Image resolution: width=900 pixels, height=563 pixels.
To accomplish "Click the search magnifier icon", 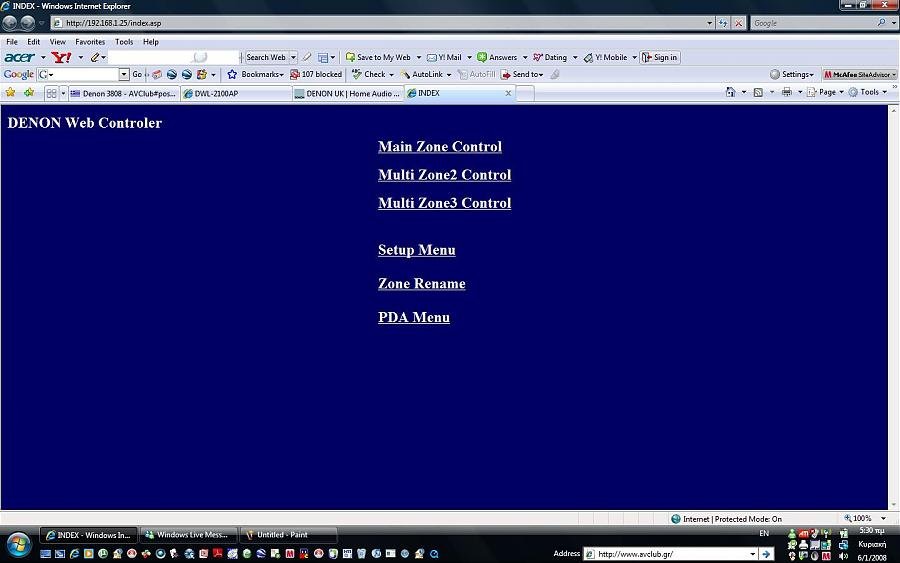I will [881, 23].
